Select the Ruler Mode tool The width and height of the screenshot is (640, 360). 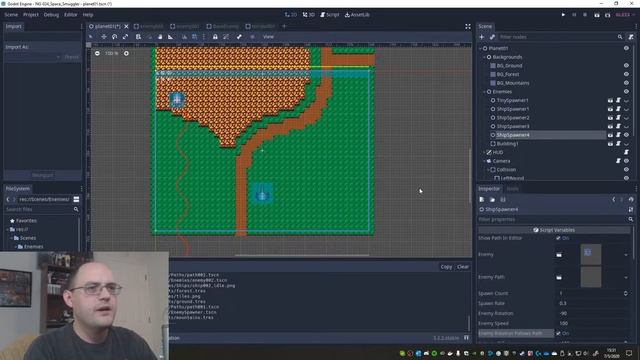[x=171, y=37]
